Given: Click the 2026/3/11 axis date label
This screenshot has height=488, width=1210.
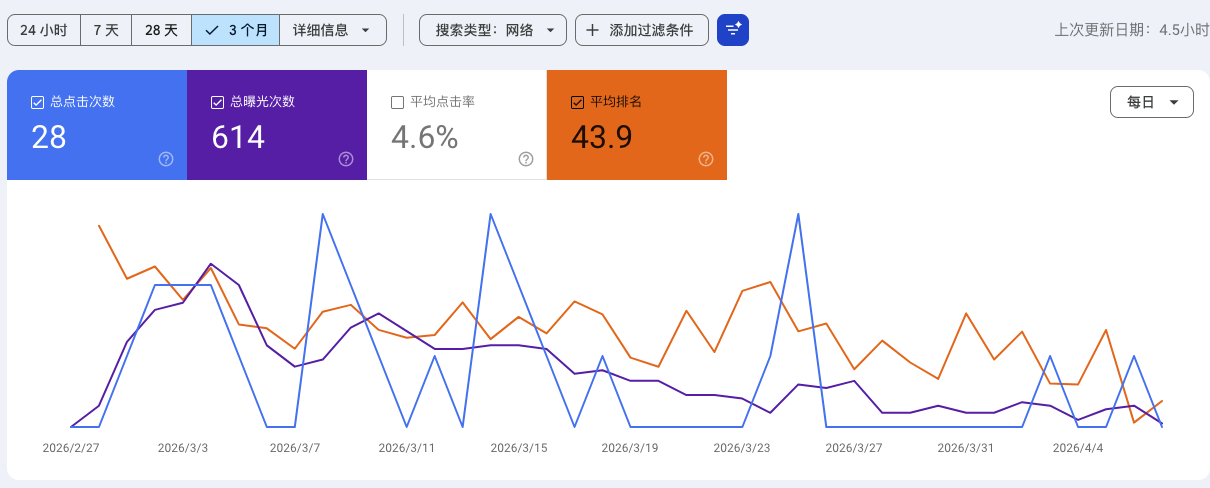Looking at the screenshot, I should (406, 448).
